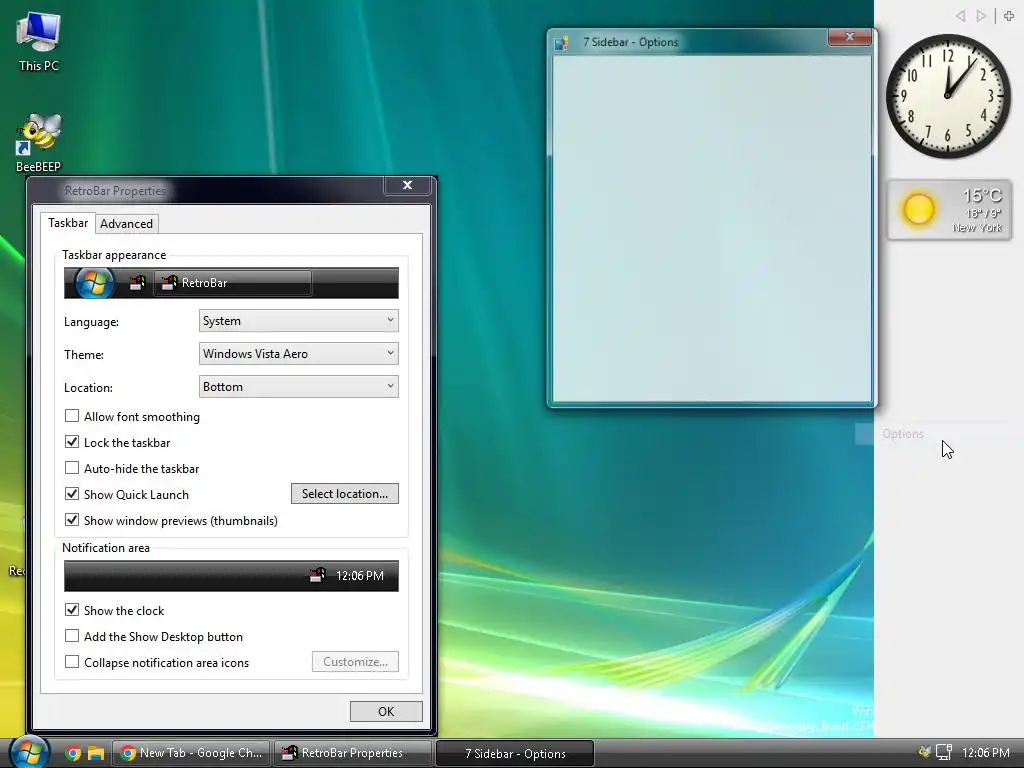Click the Select location... button
Screen dimensions: 1024x768
click(x=345, y=494)
